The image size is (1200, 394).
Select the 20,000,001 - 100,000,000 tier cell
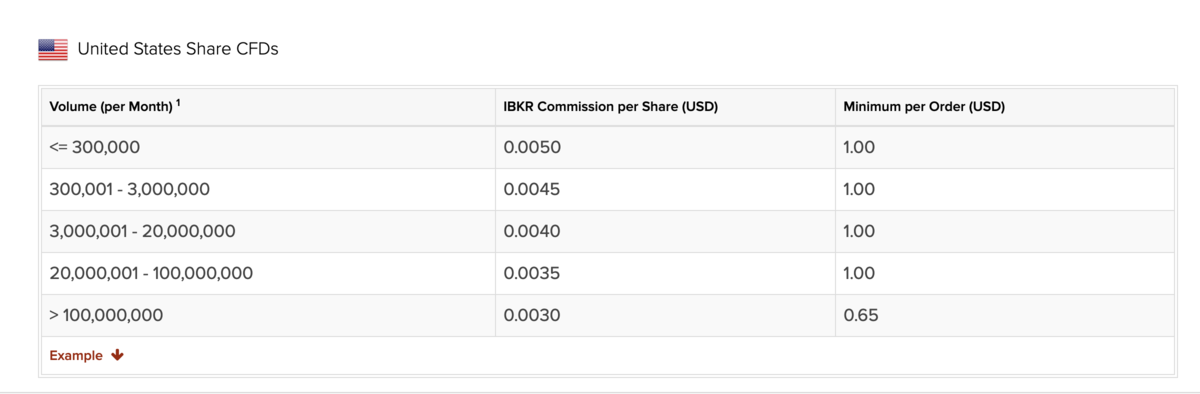coord(151,273)
